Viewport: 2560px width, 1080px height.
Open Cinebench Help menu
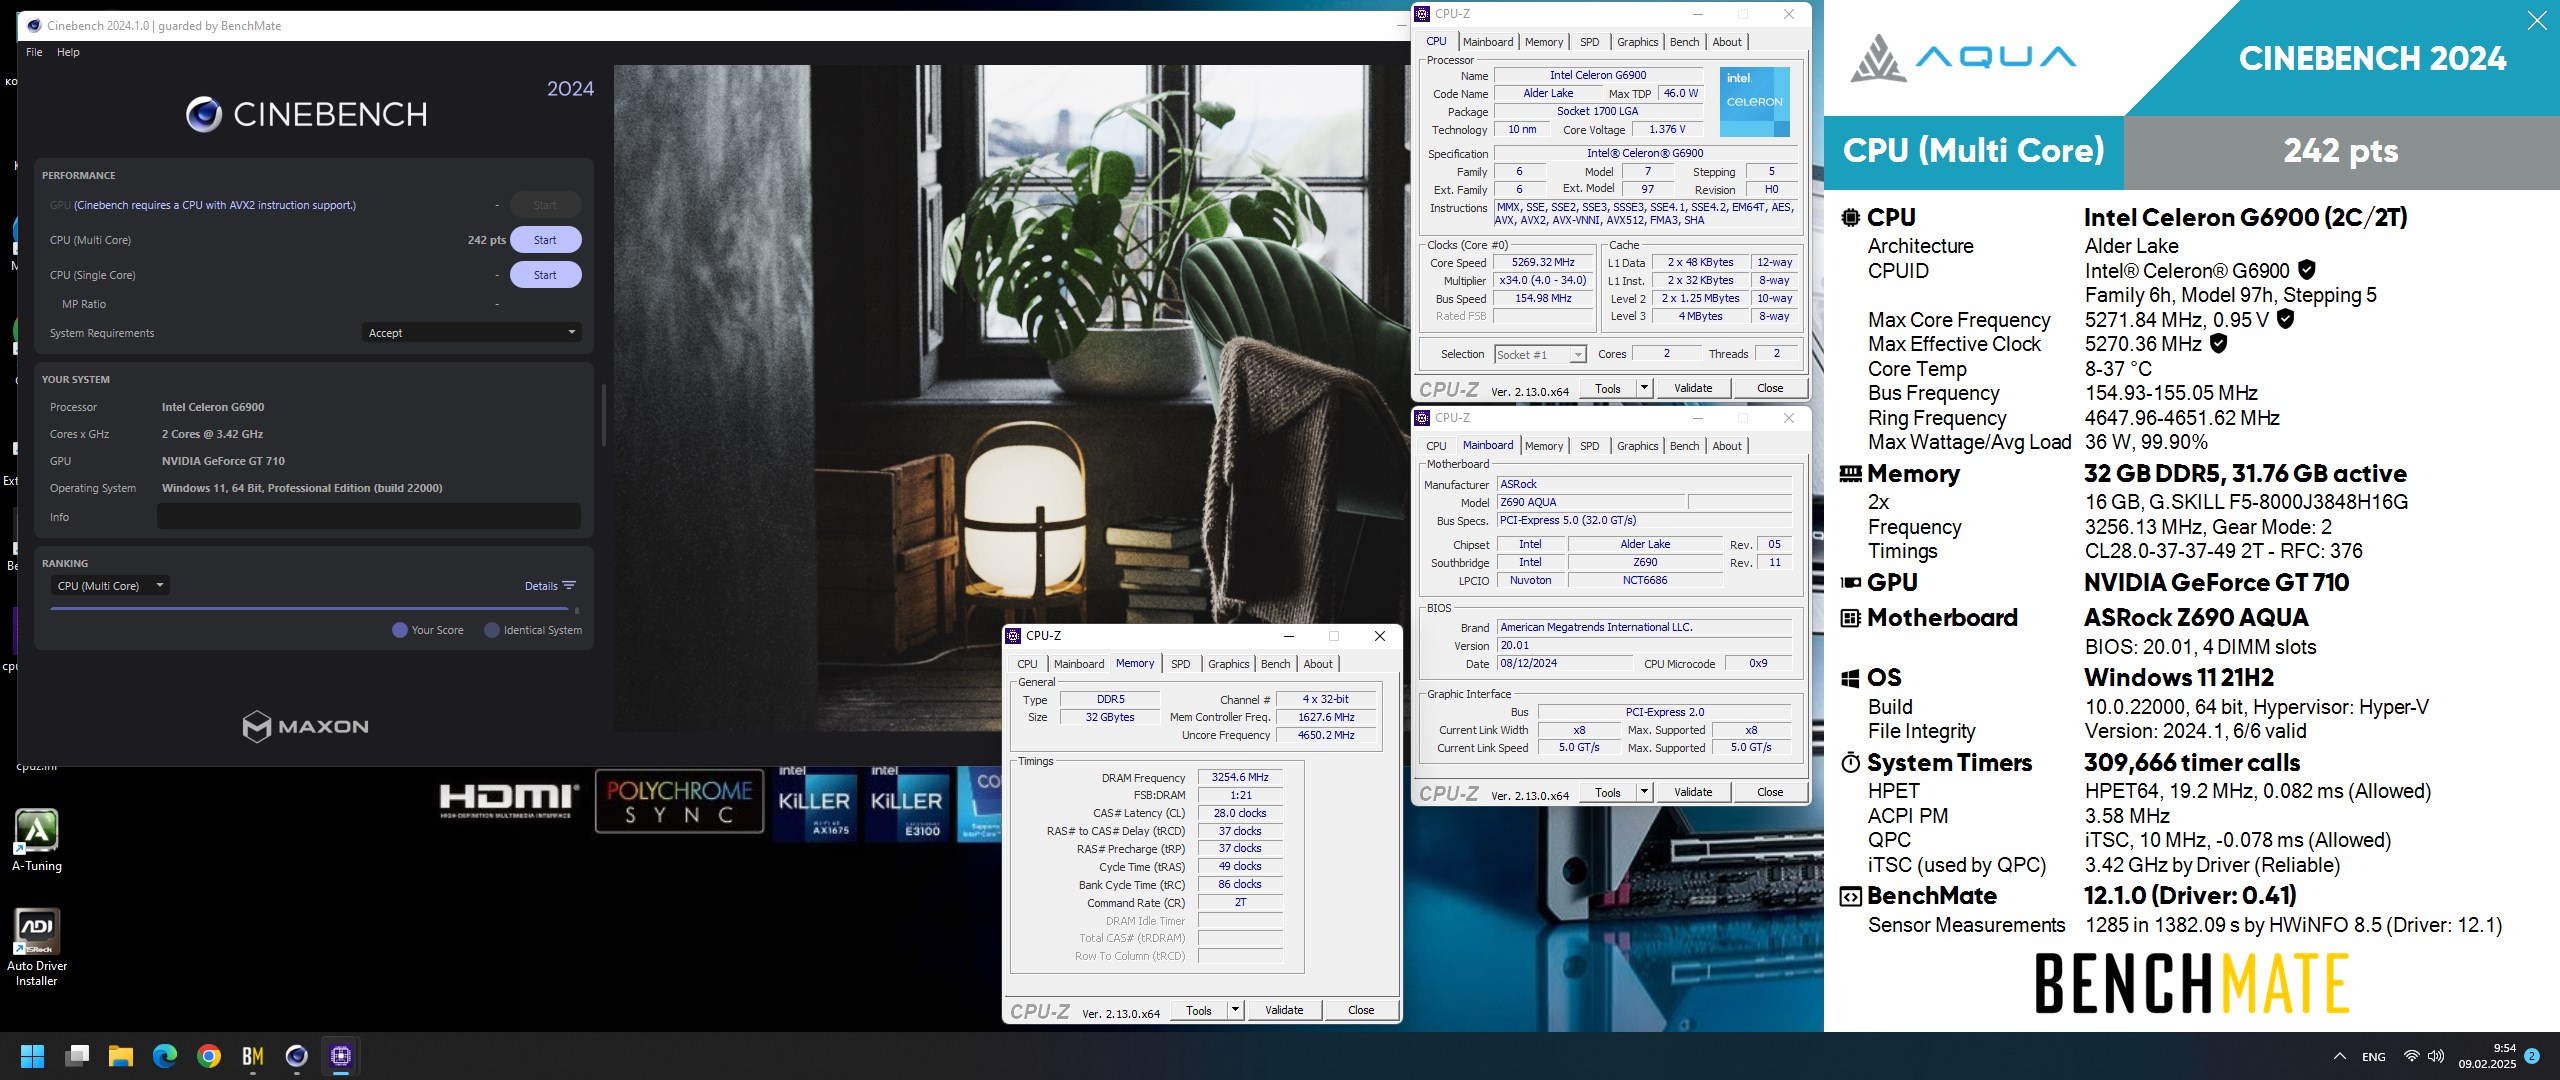(68, 52)
